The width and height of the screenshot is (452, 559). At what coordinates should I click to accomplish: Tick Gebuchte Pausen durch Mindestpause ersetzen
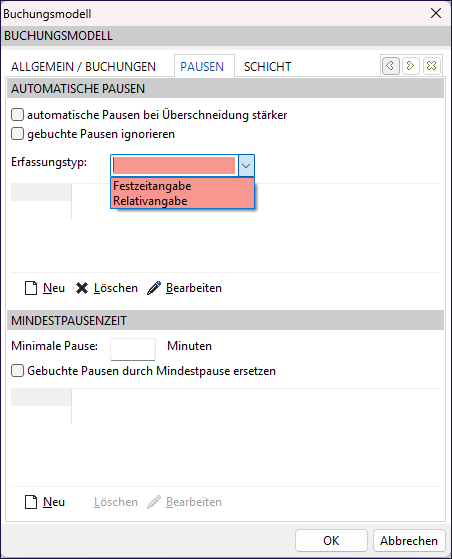point(17,370)
